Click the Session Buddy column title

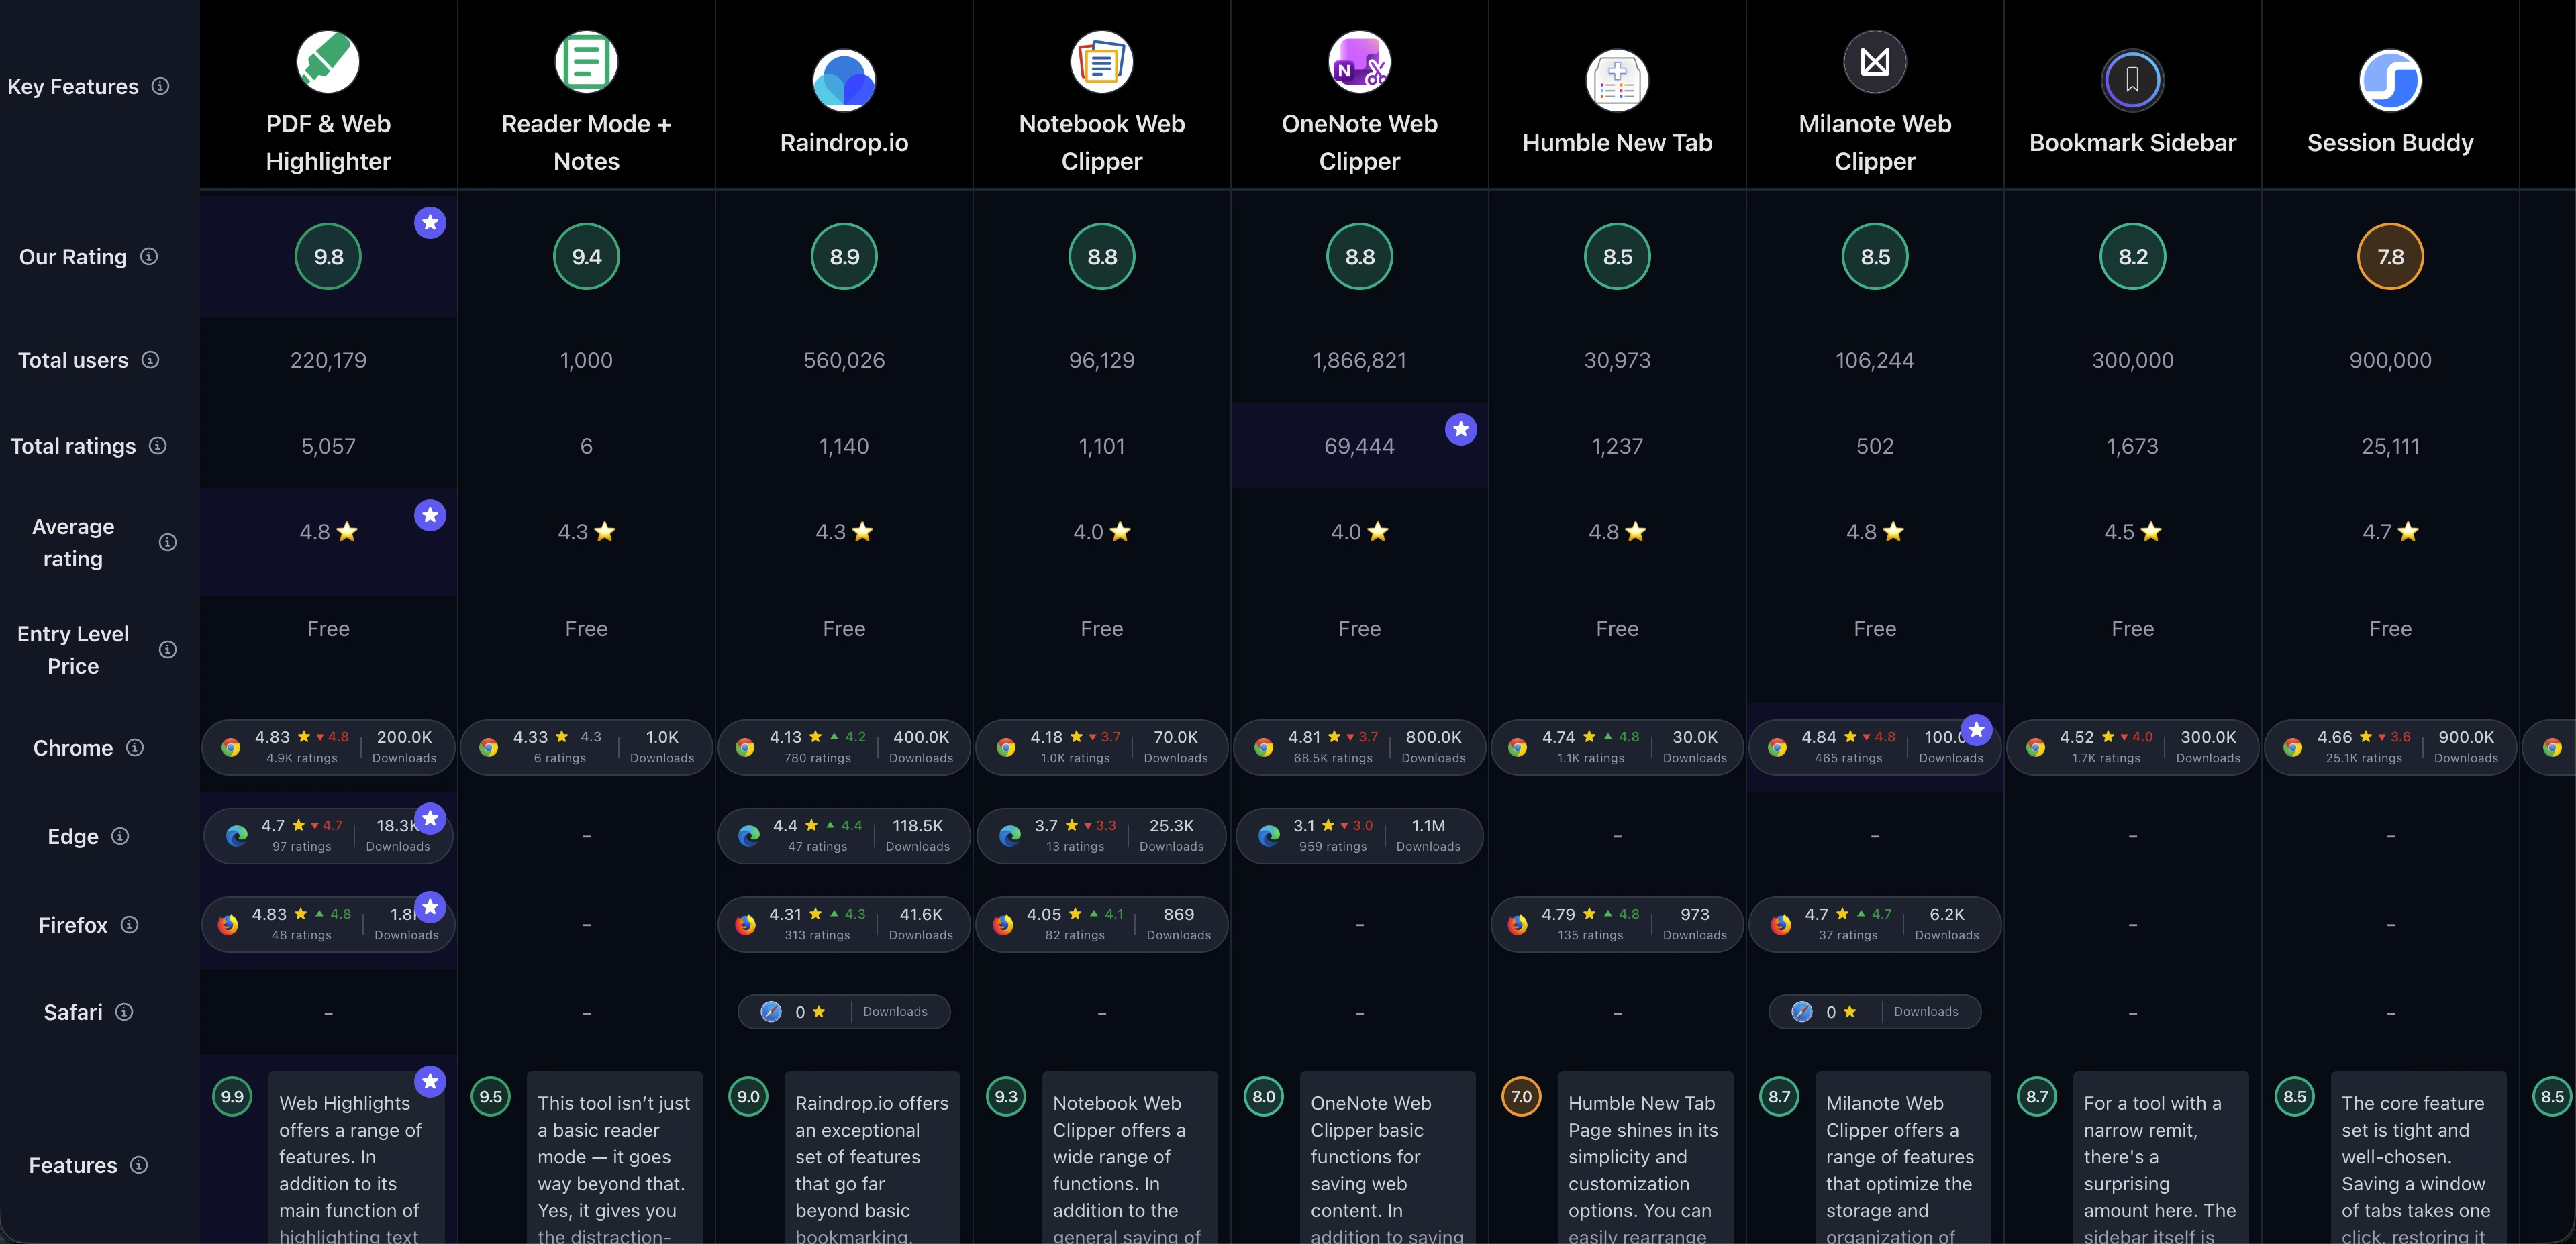2390,143
